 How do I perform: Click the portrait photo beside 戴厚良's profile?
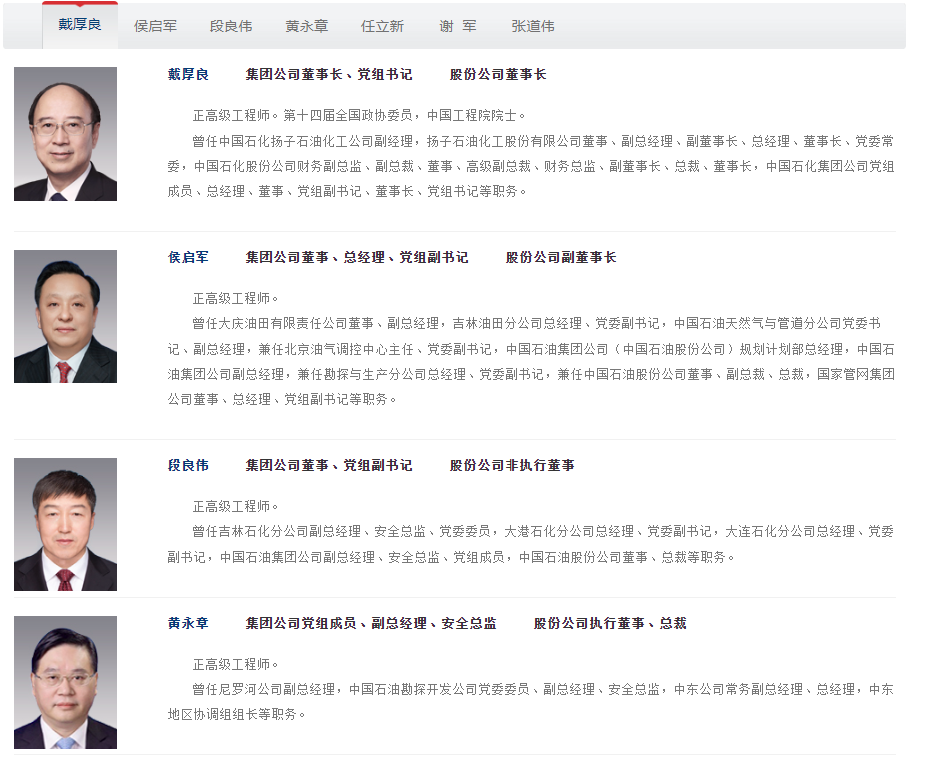pyautogui.click(x=65, y=134)
